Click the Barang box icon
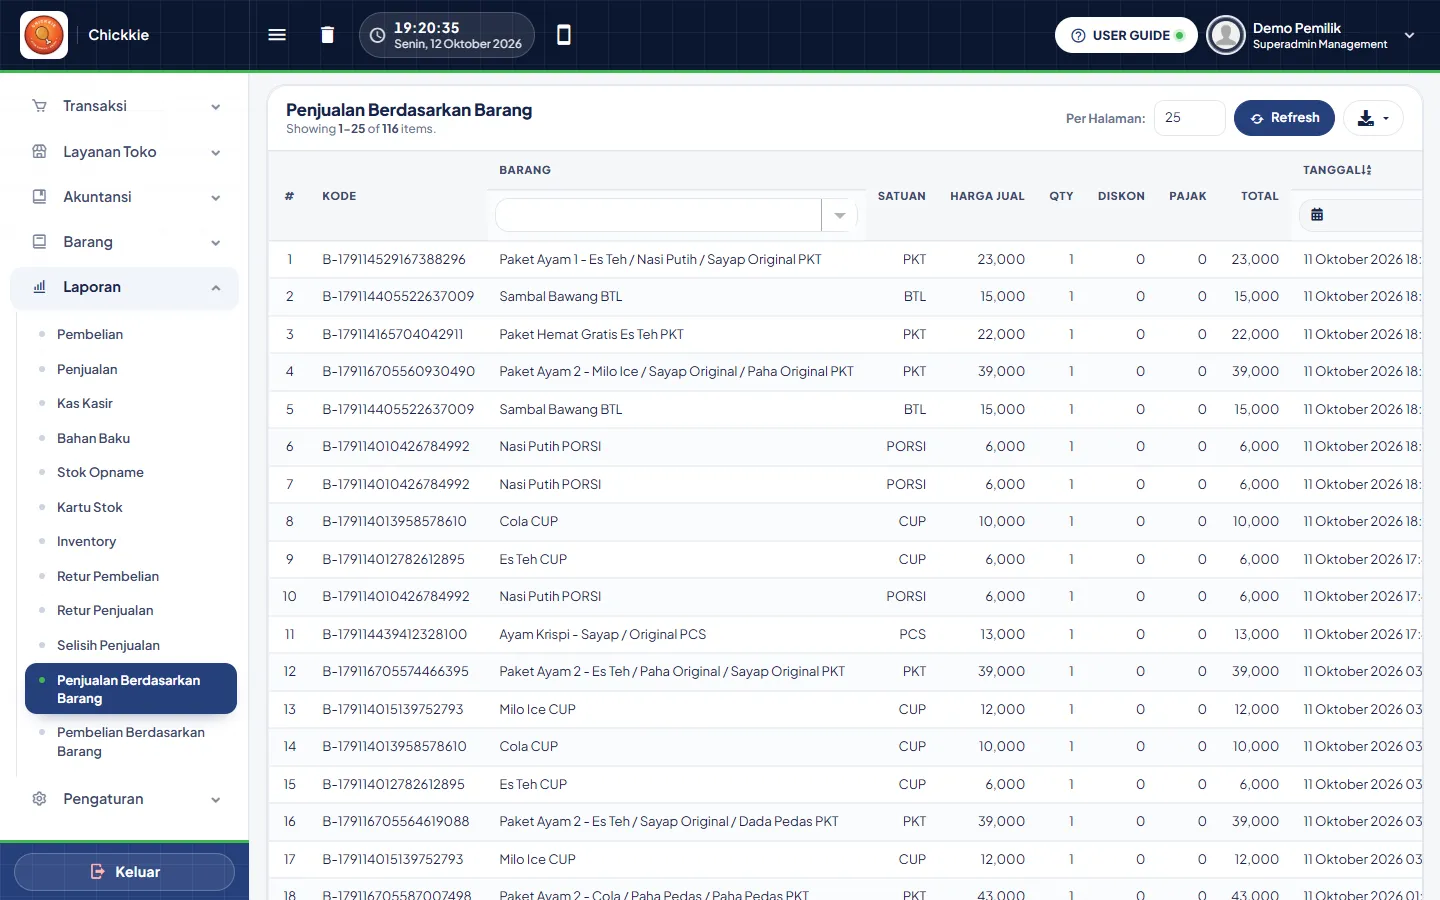Image resolution: width=1440 pixels, height=900 pixels. 39,242
